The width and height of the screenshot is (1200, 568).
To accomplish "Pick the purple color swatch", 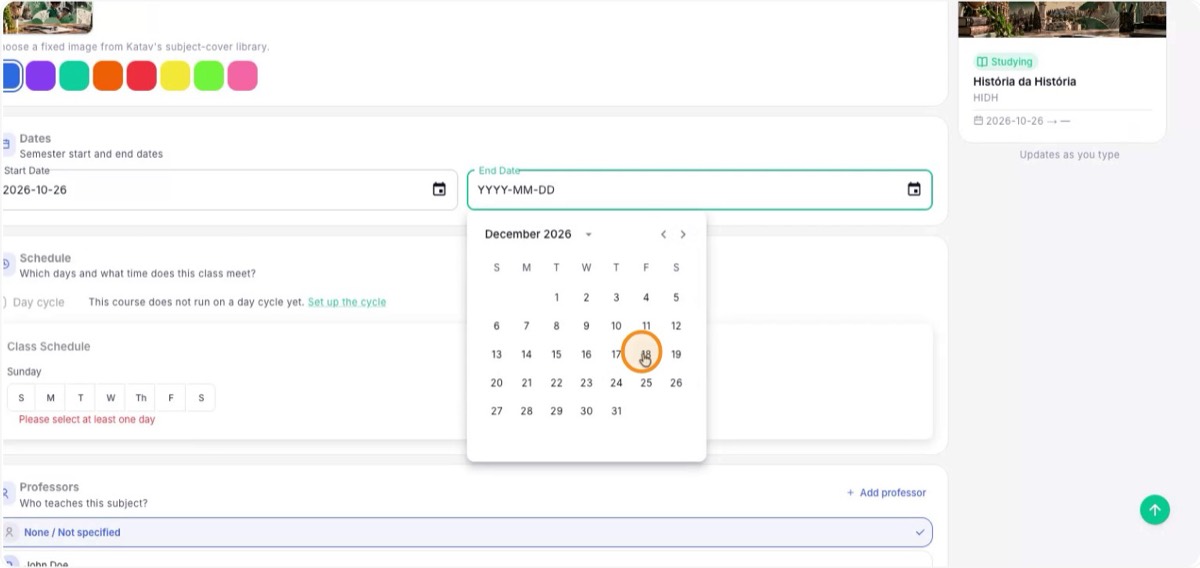I will coord(41,76).
